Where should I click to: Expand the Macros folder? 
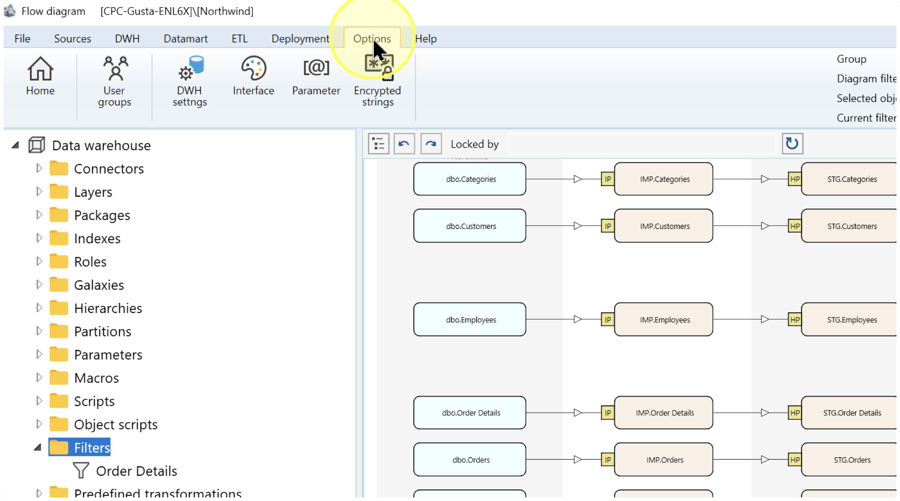[x=38, y=378]
